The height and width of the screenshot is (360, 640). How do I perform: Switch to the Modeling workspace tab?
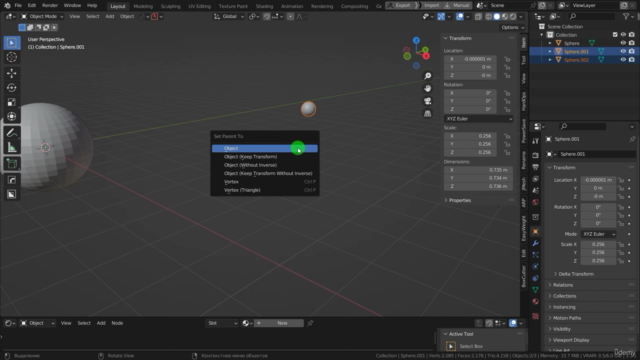coord(143,6)
